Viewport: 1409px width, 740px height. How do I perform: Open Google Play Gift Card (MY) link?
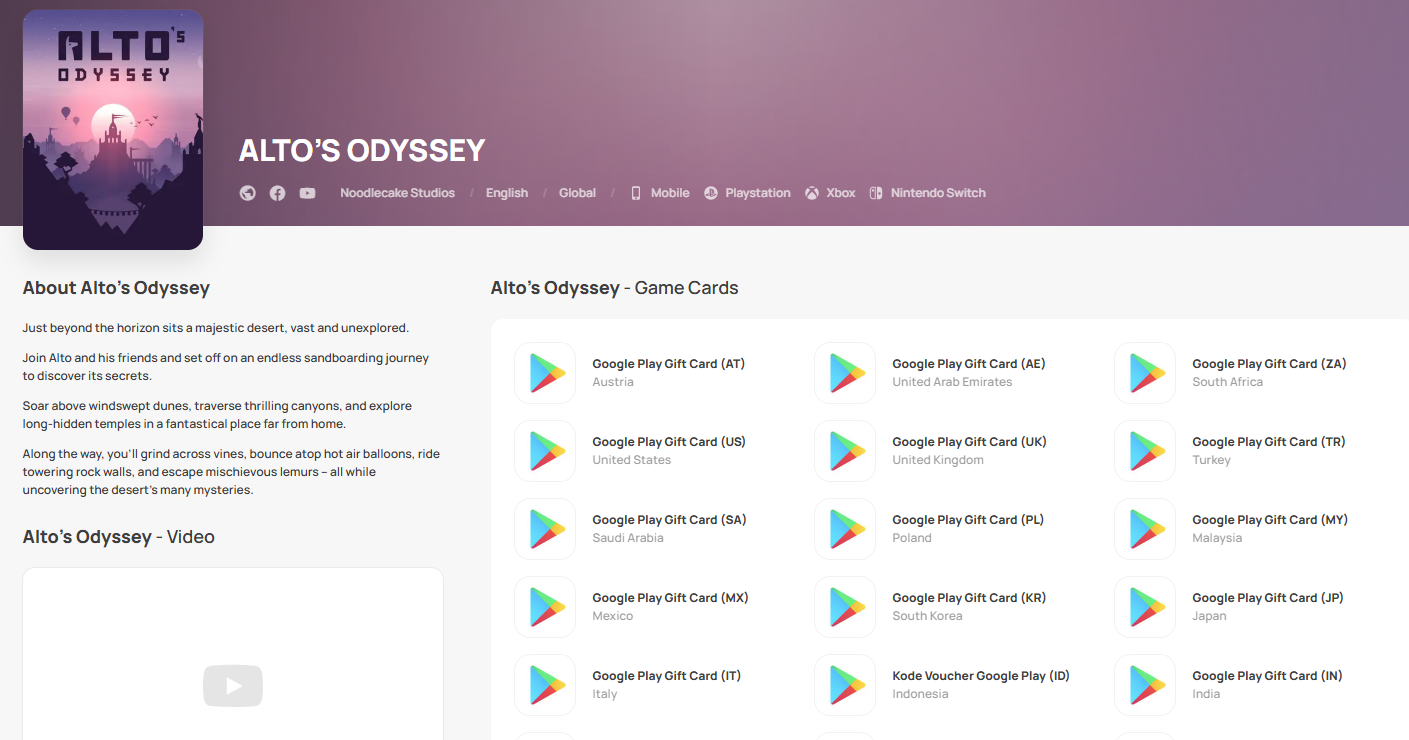[1270, 520]
